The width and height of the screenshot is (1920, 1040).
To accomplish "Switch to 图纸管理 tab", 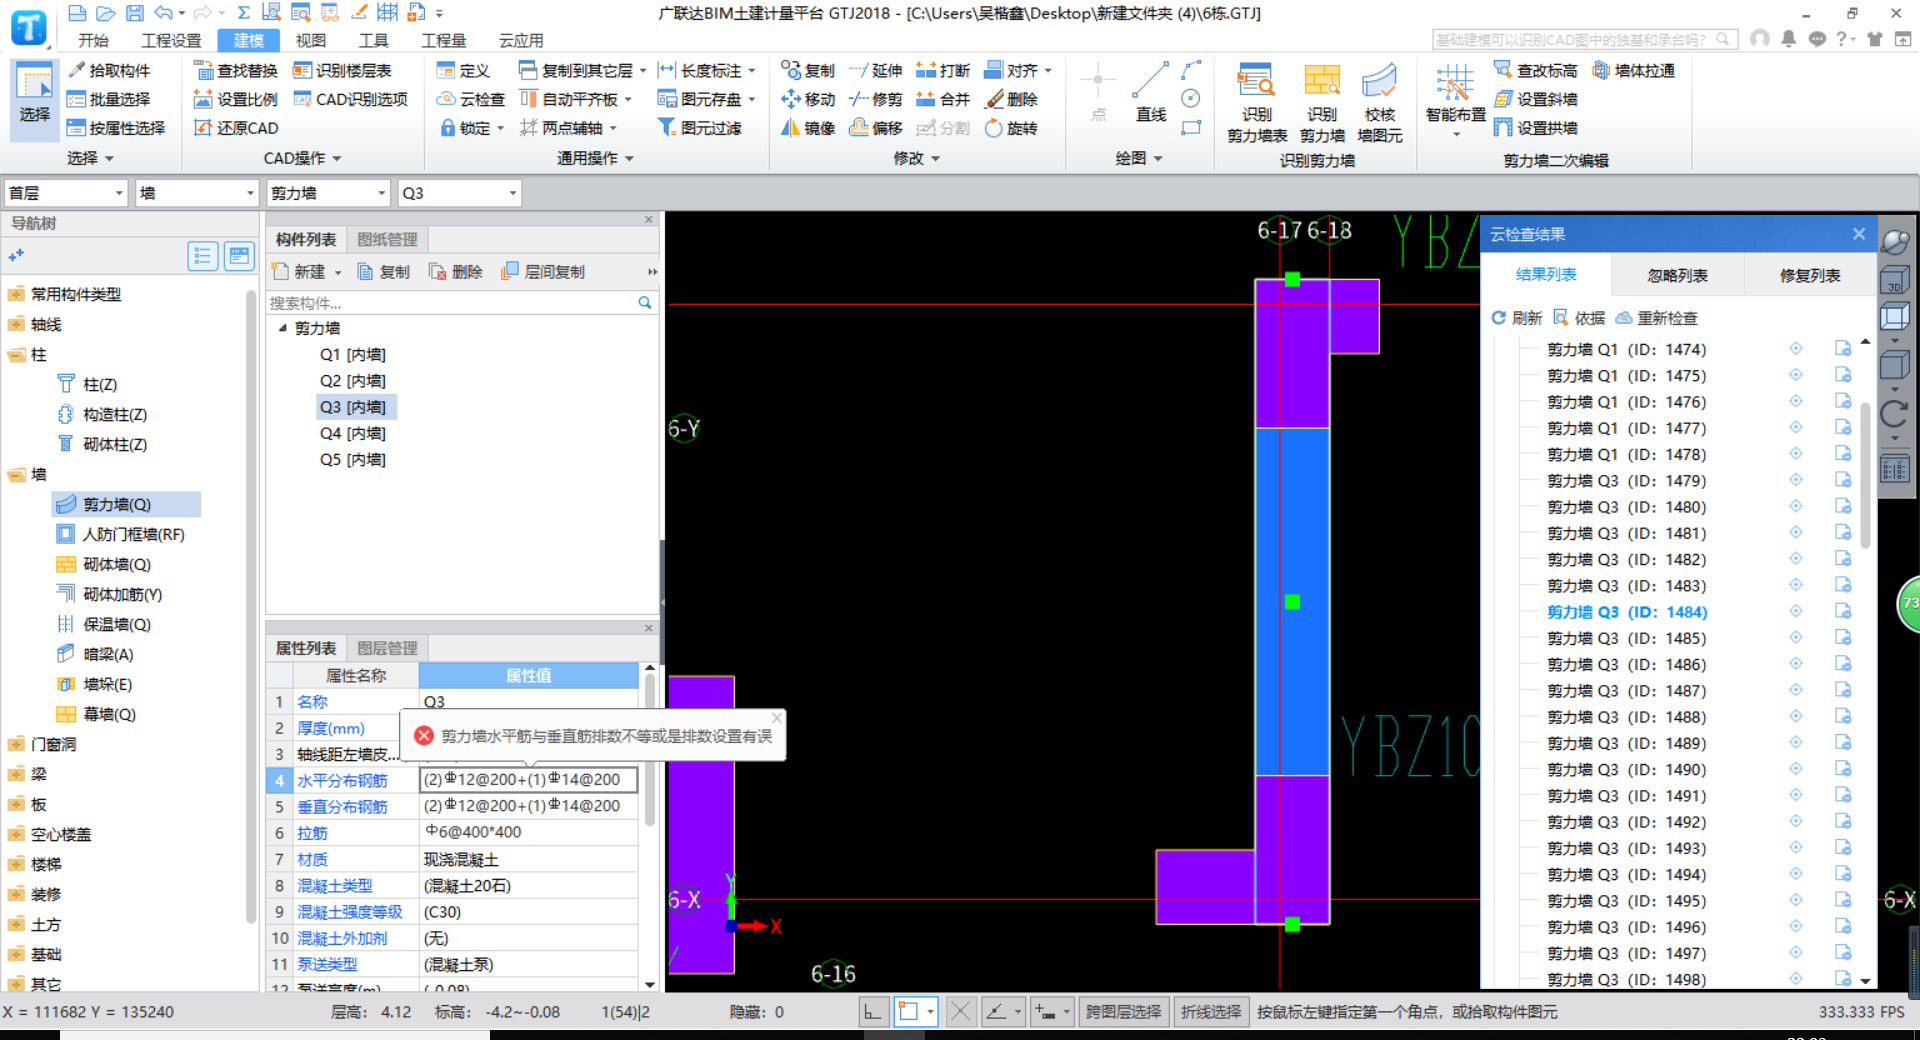I will 387,239.
